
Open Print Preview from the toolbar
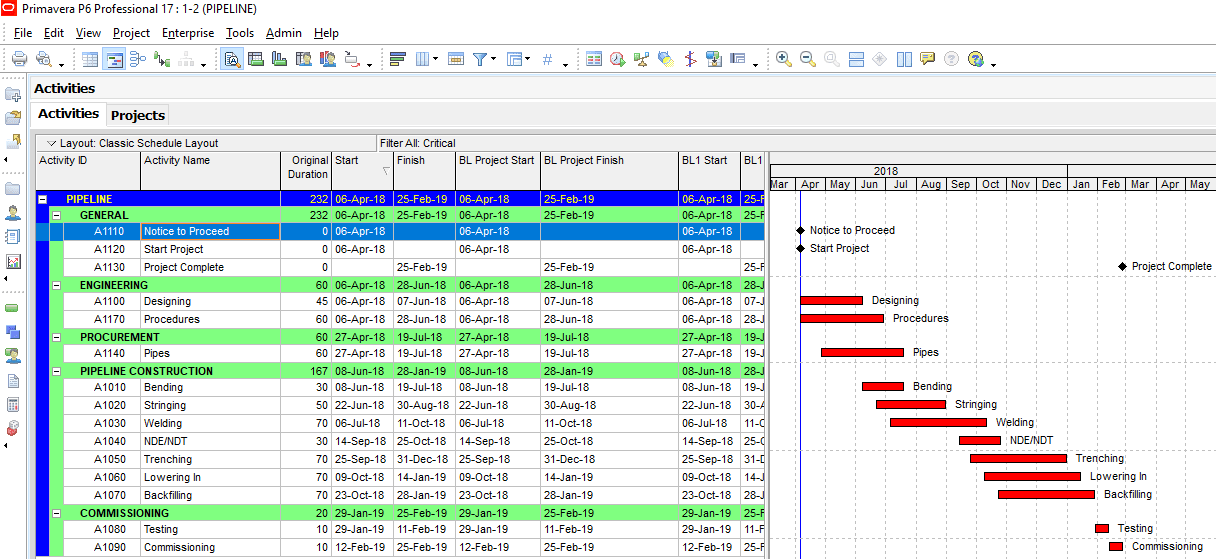[44, 59]
